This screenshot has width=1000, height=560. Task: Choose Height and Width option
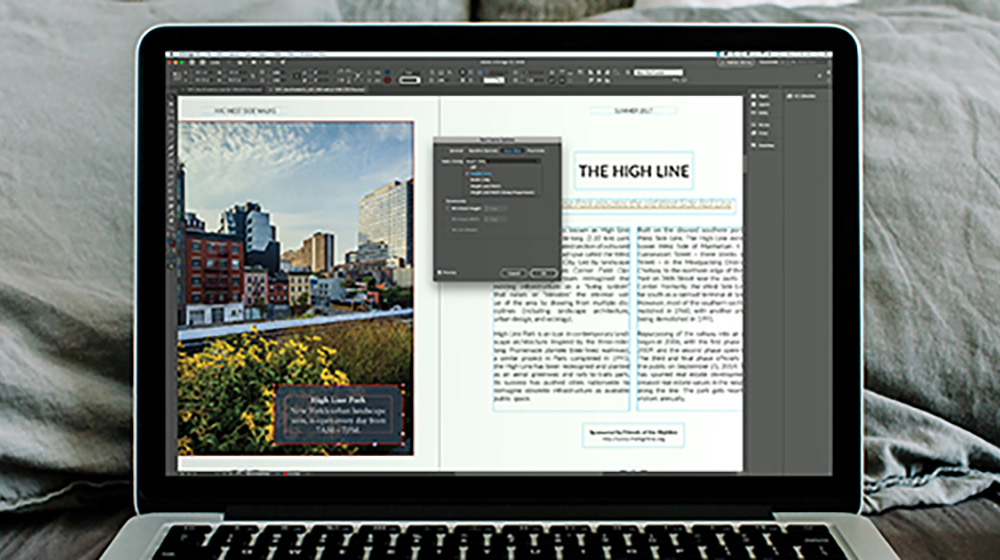(x=486, y=186)
